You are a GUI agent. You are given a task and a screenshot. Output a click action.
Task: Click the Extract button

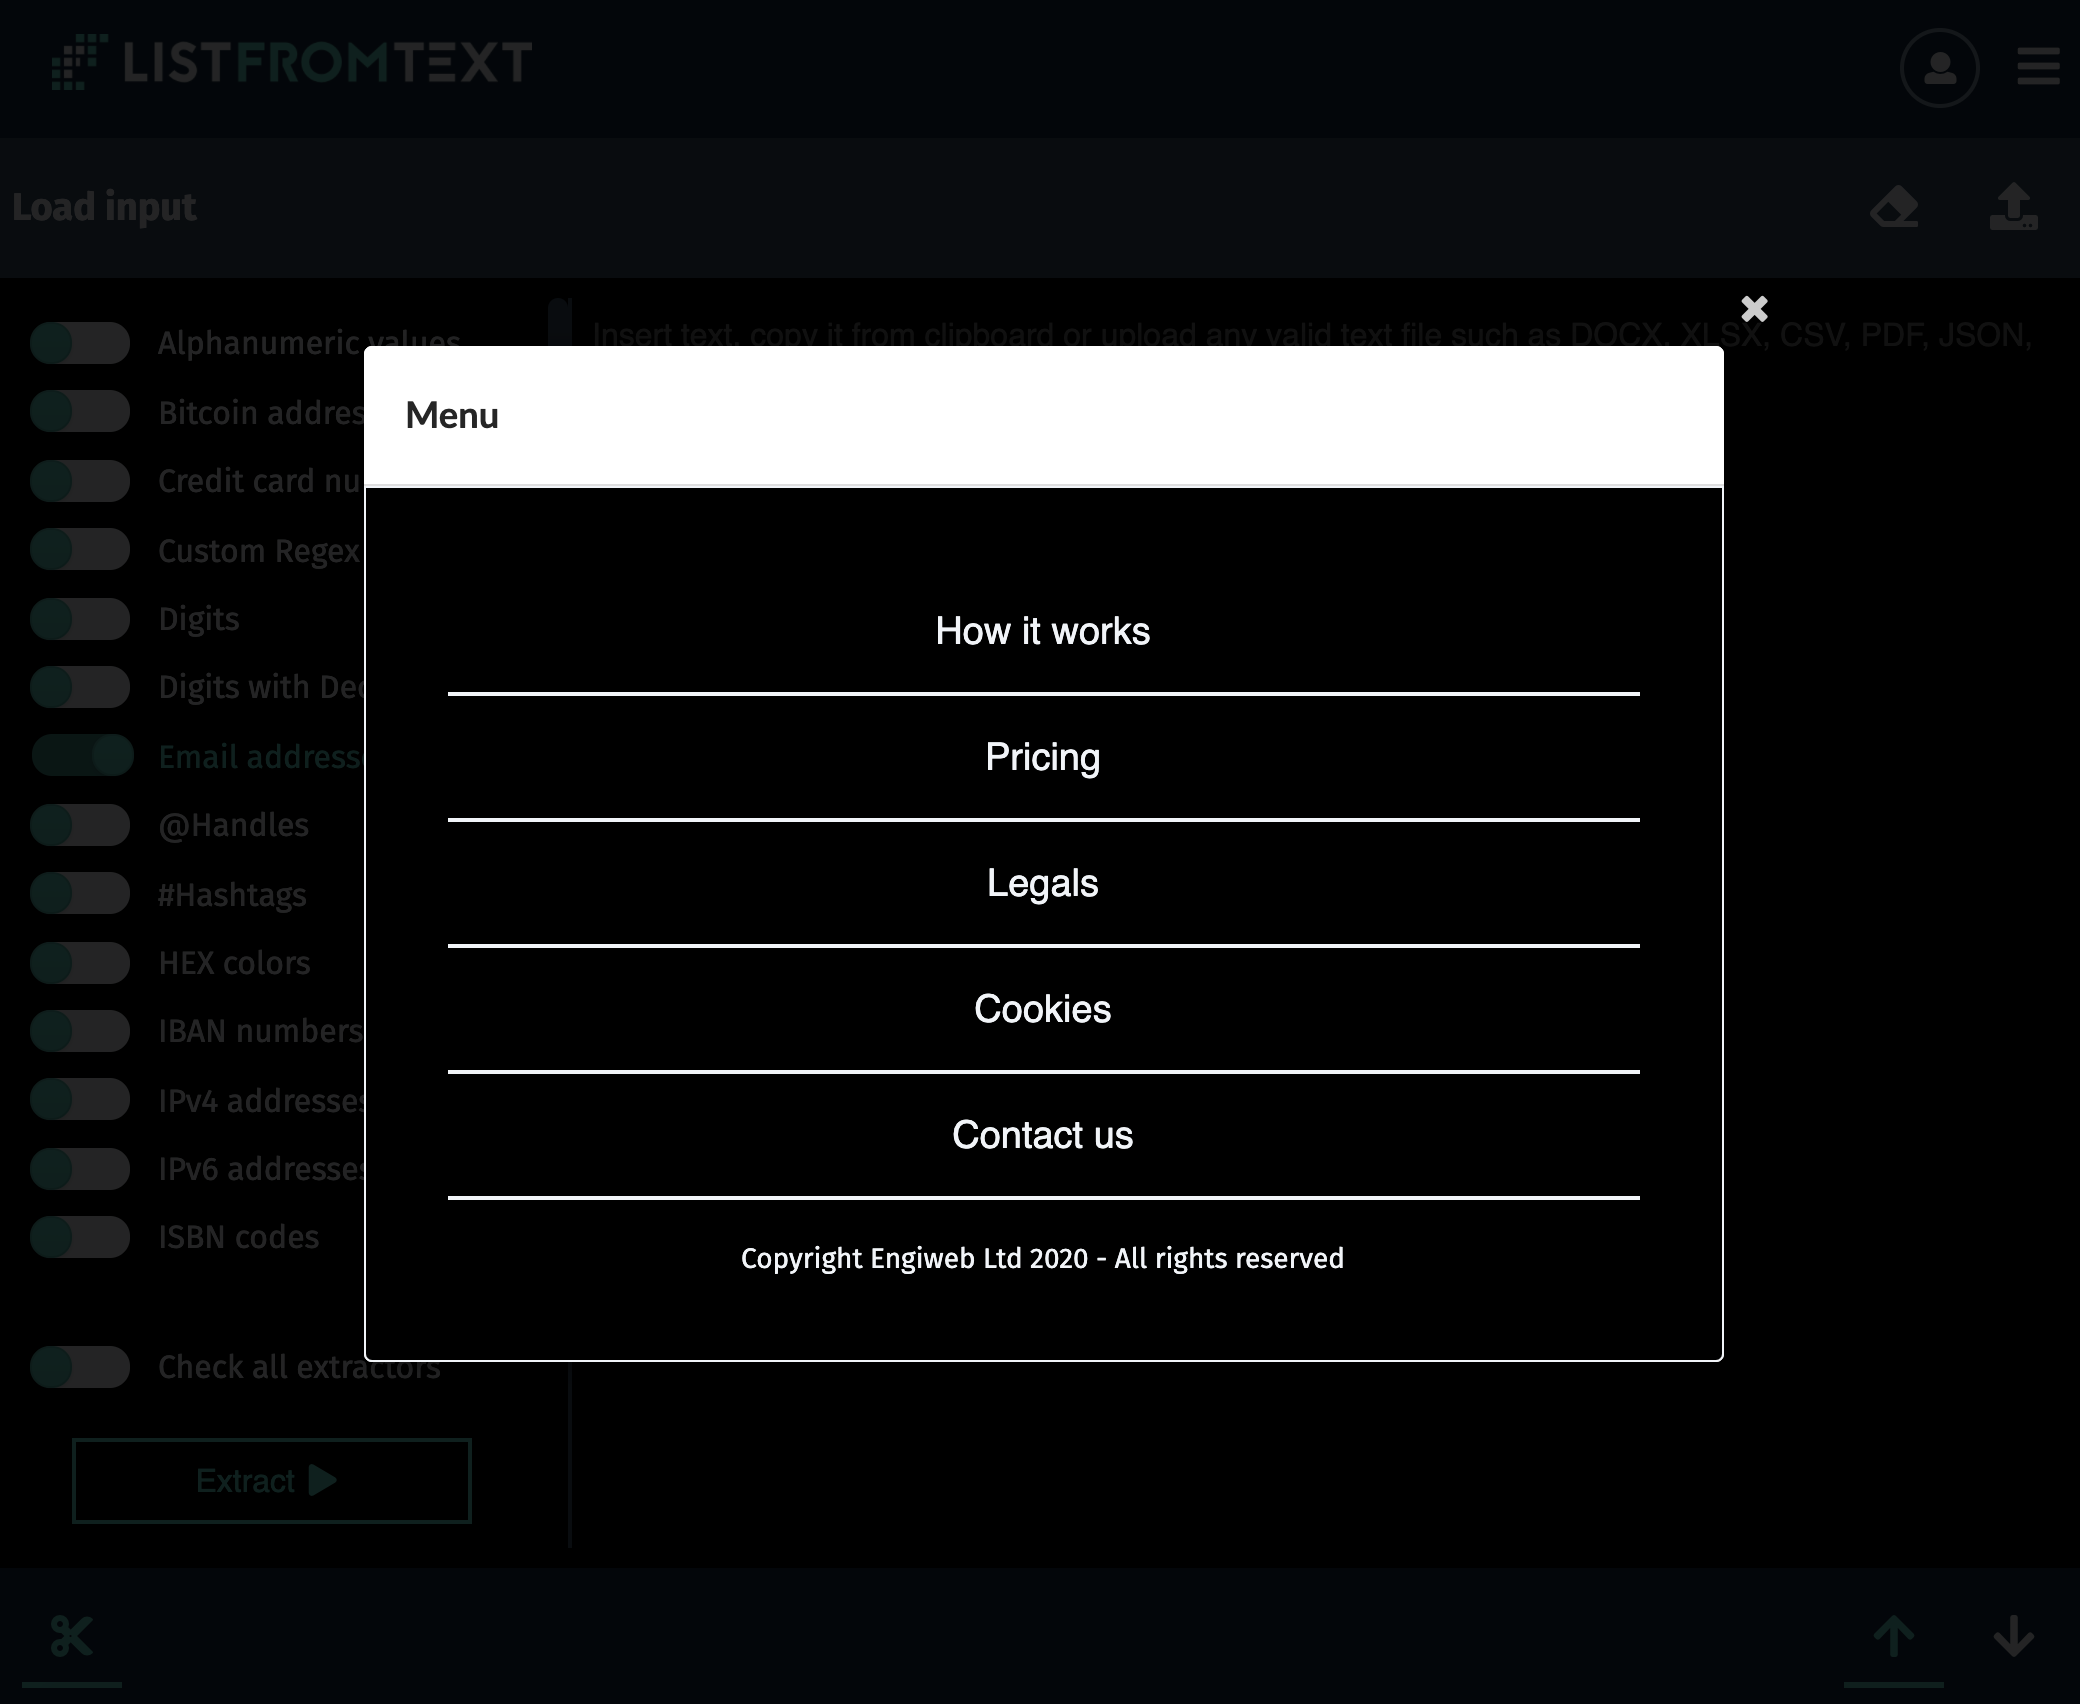(x=271, y=1481)
